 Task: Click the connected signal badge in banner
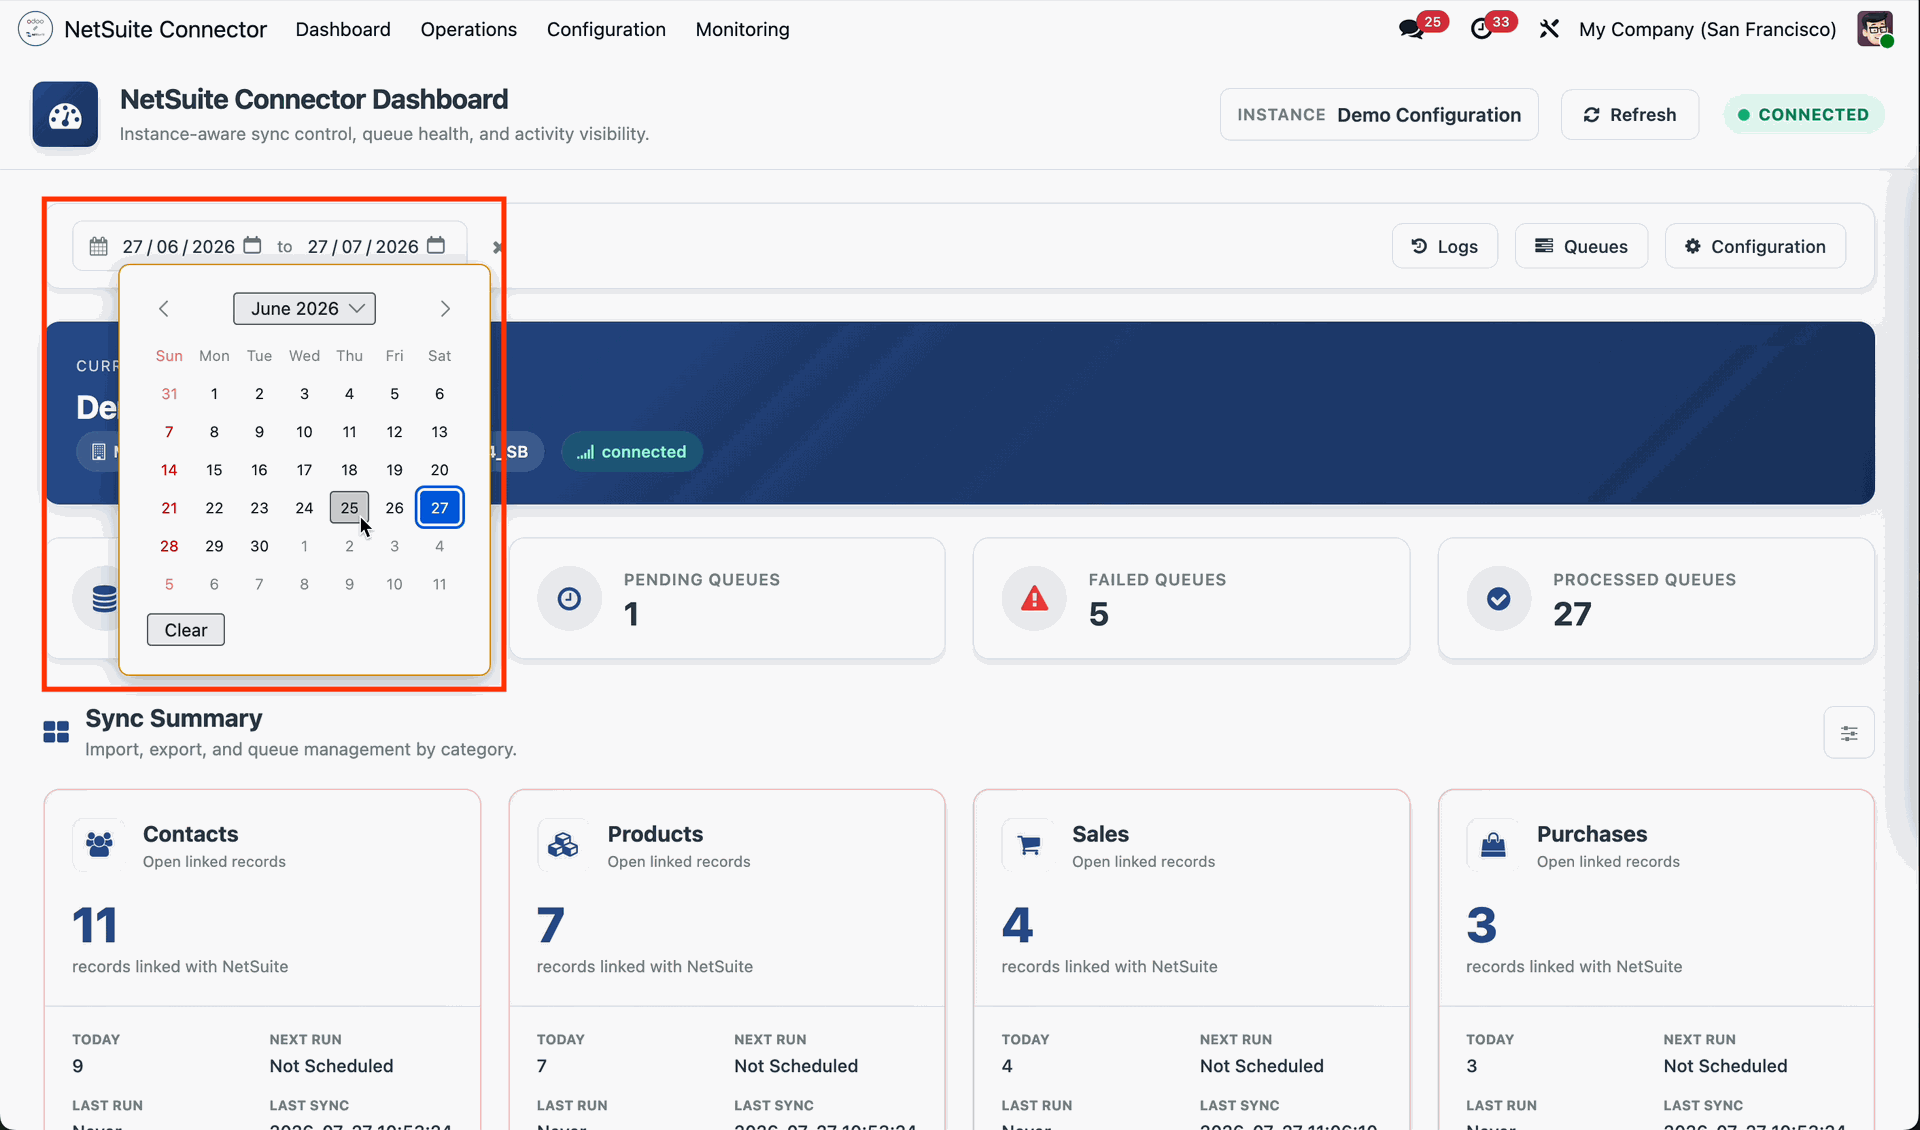click(x=631, y=452)
